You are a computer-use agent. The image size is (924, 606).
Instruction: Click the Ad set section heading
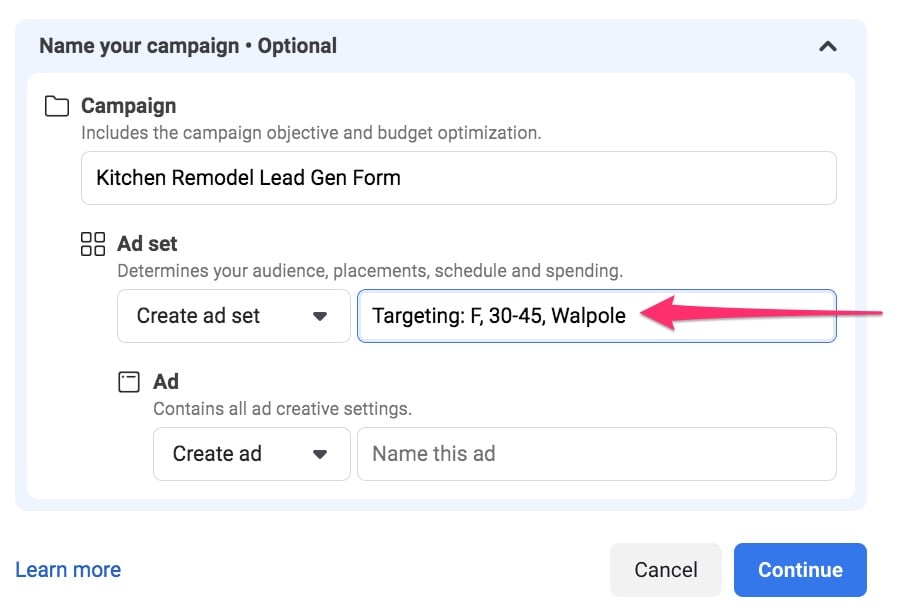click(x=147, y=243)
